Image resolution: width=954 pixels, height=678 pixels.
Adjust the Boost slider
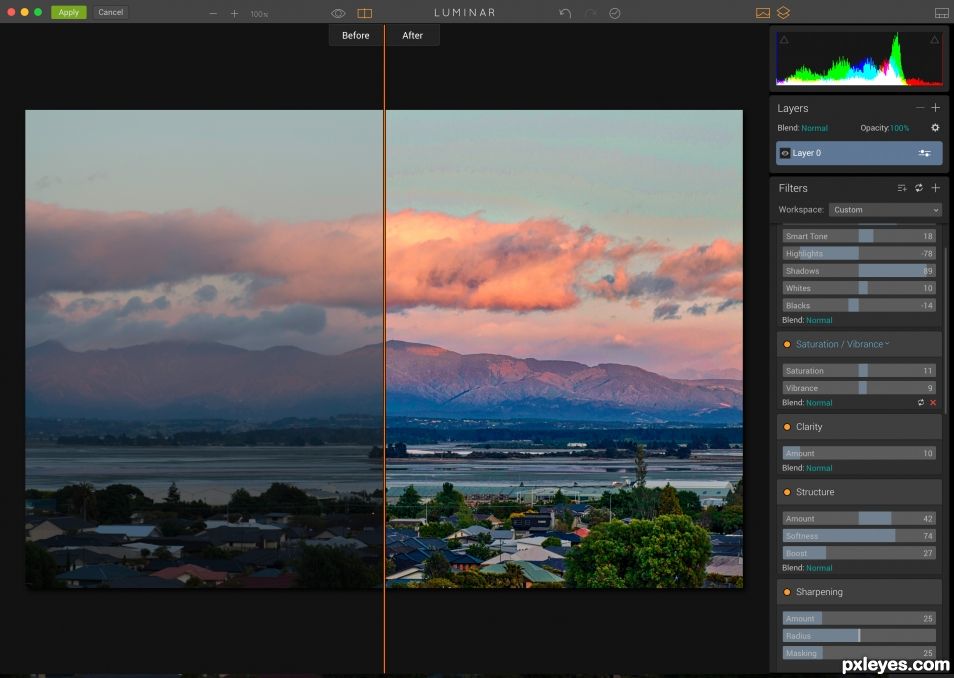(x=859, y=553)
